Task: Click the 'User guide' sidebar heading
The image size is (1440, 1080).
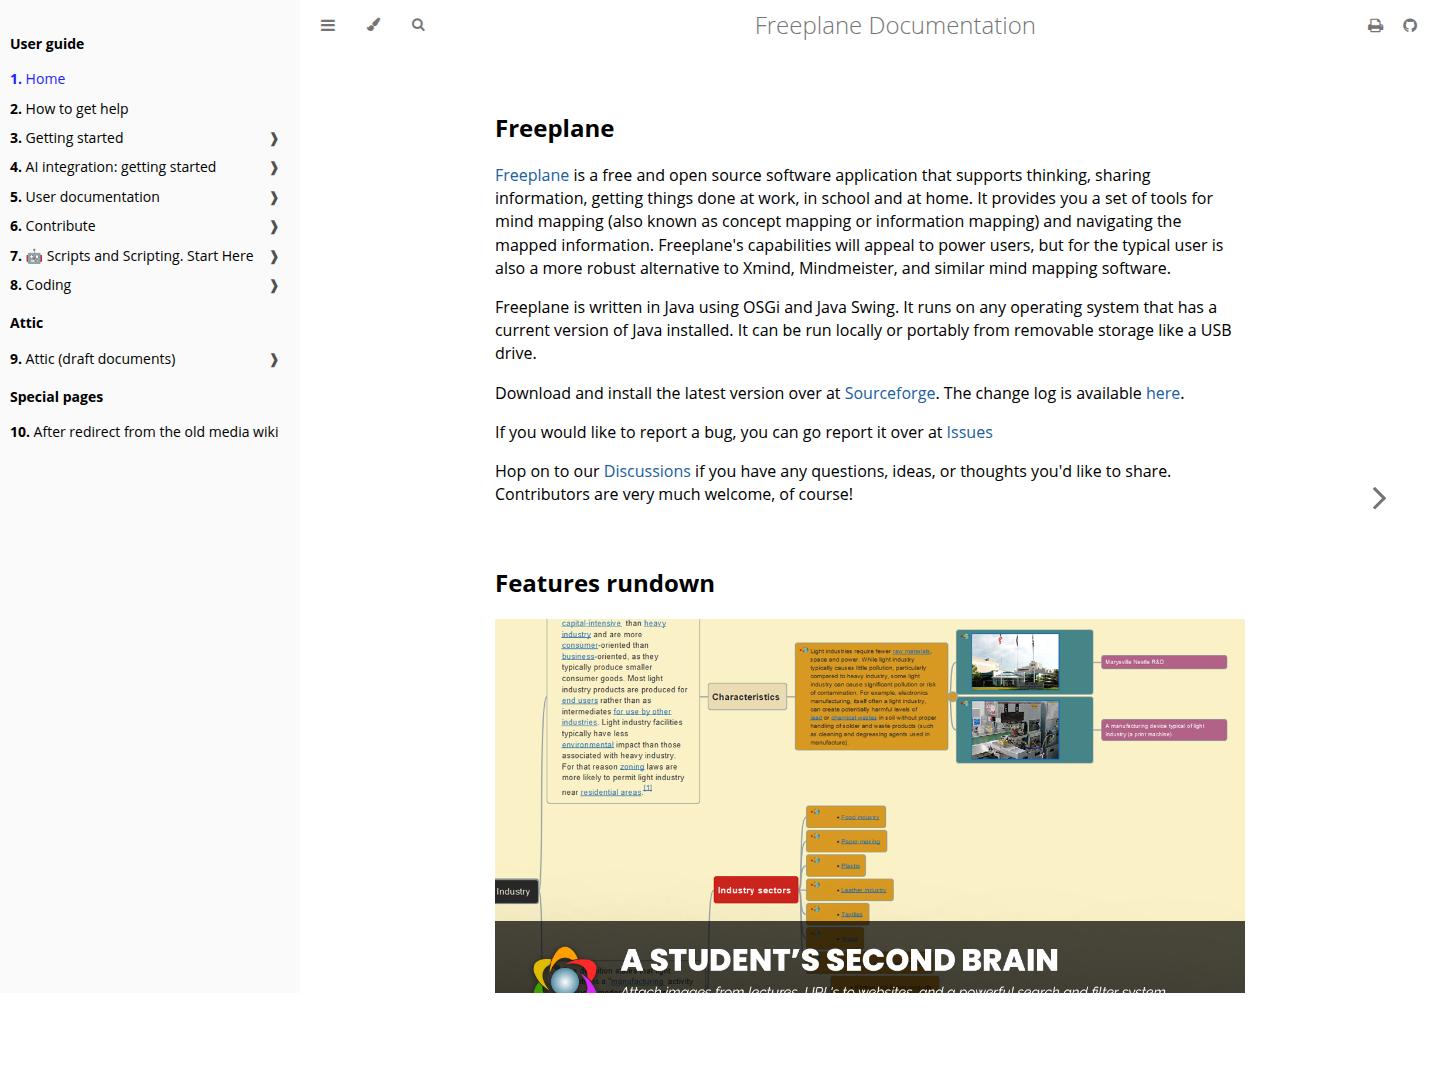Action: point(47,44)
